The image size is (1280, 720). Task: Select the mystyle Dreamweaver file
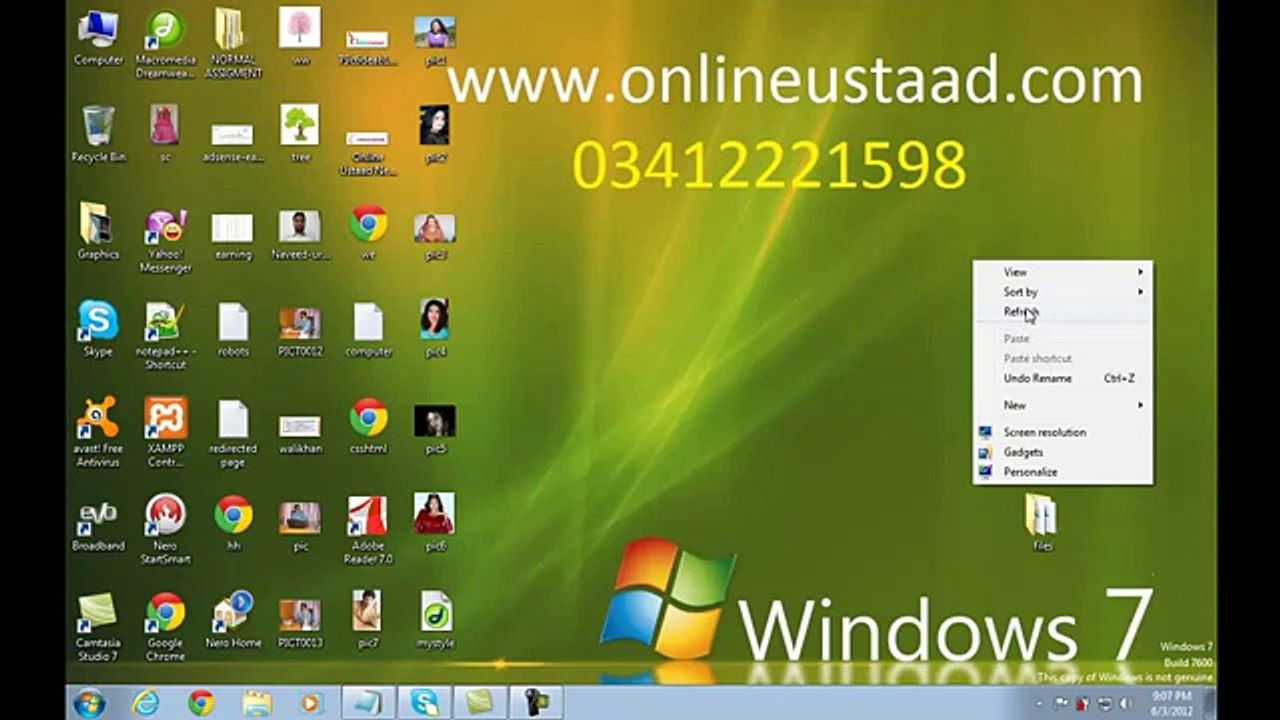click(x=435, y=619)
